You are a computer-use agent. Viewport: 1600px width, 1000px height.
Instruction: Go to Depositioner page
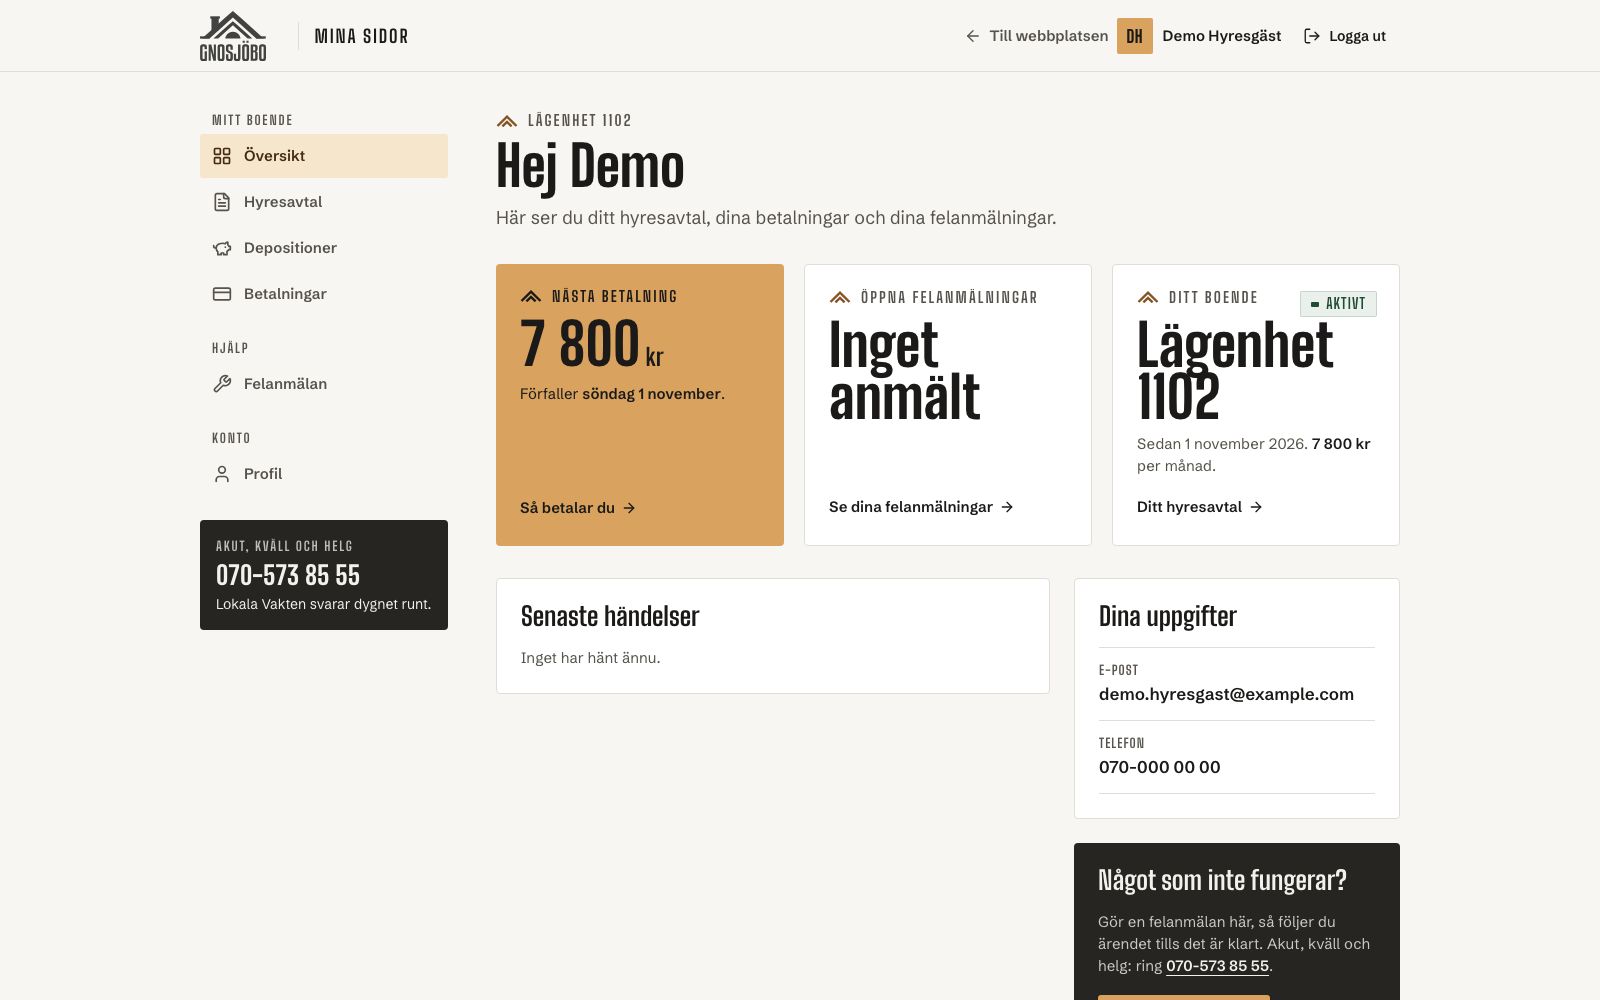(324, 248)
